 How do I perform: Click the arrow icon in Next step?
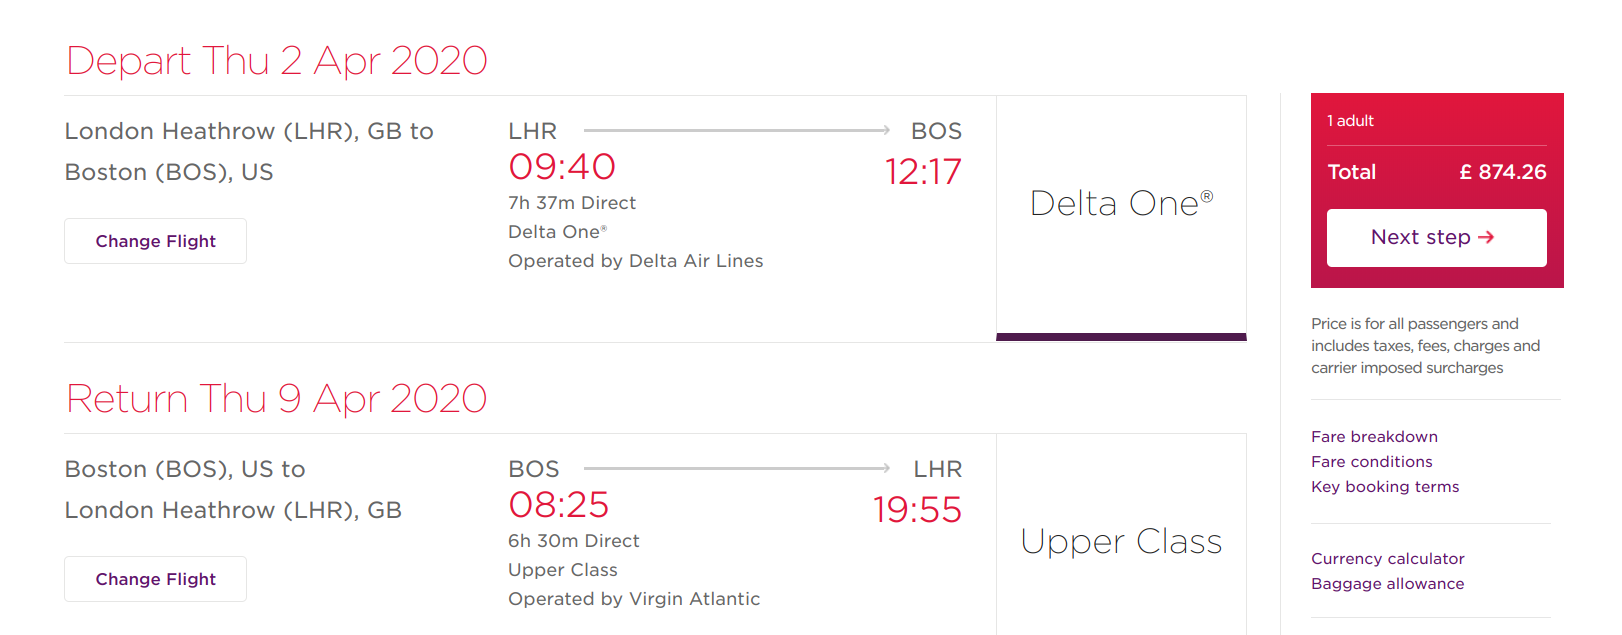tap(1486, 238)
